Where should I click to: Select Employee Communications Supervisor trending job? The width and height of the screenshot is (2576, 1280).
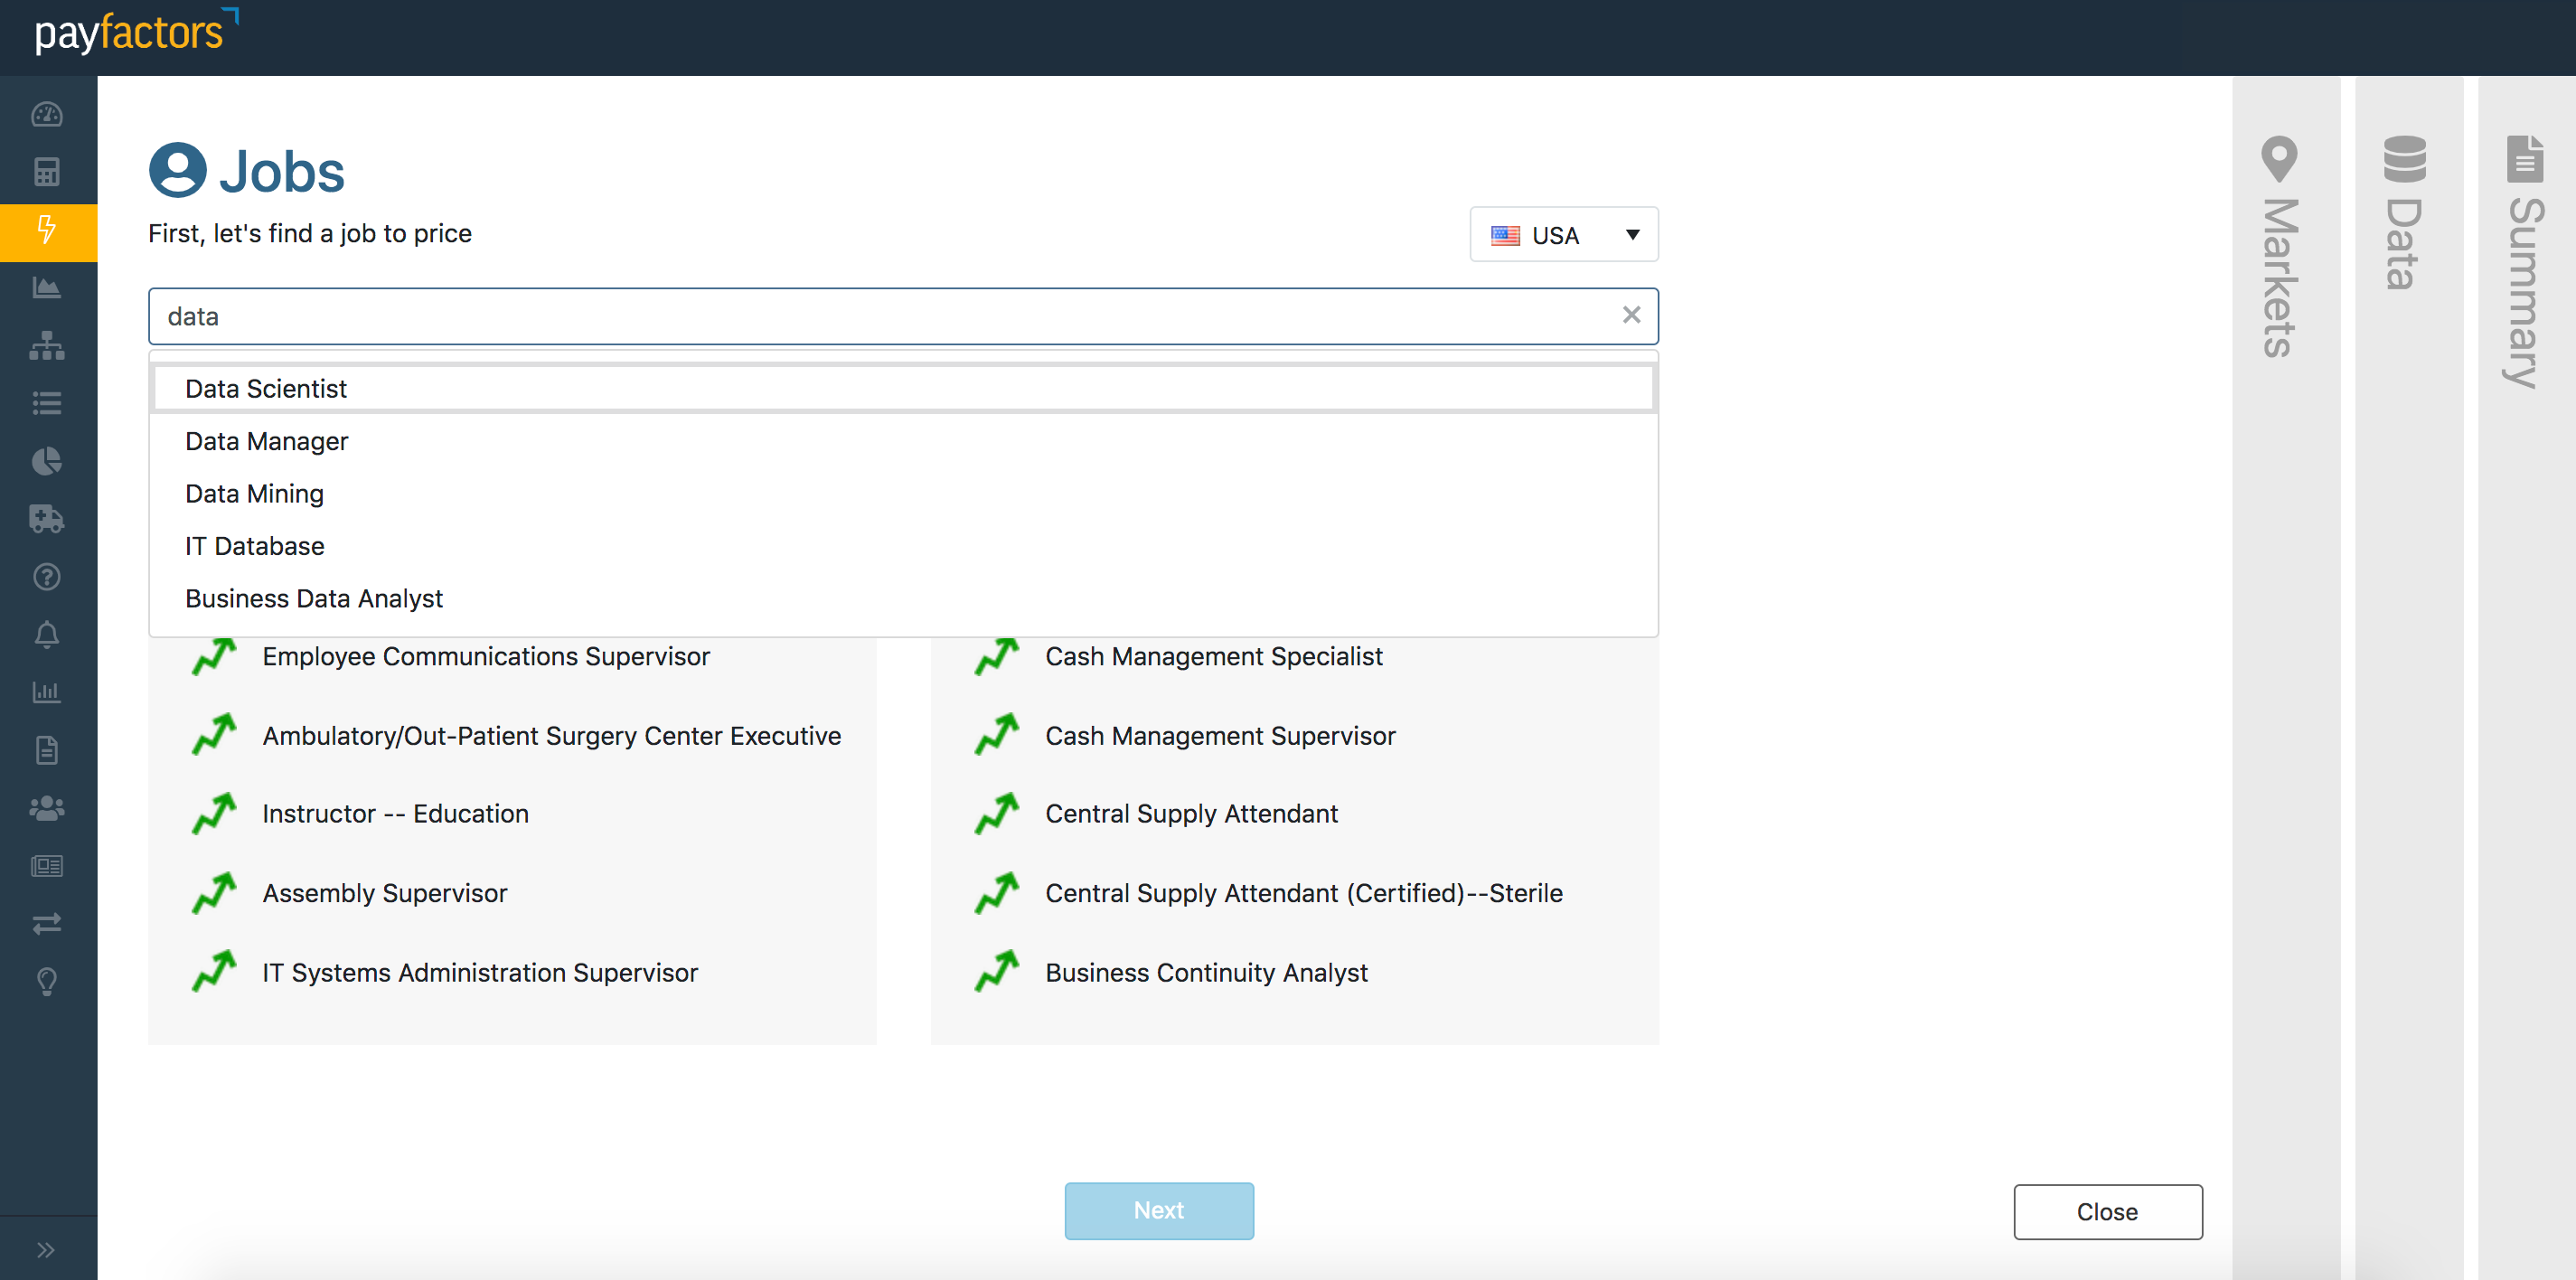click(486, 657)
